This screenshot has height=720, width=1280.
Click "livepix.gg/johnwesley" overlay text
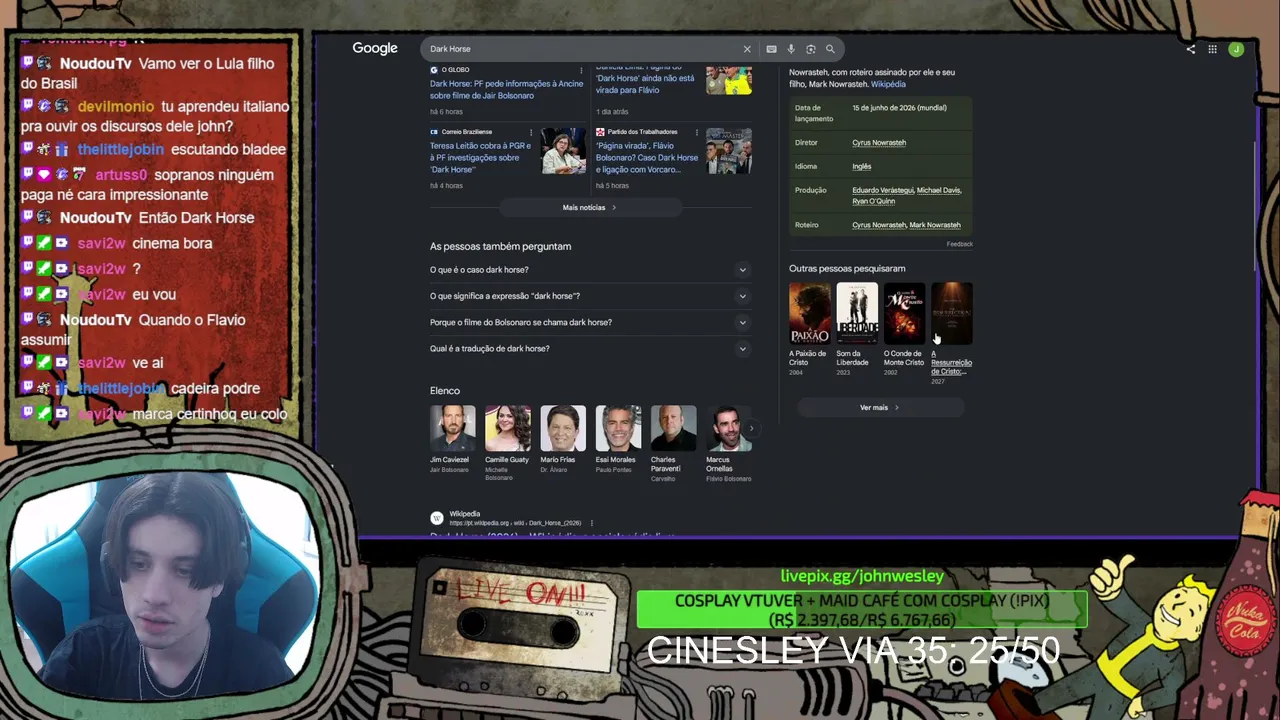[x=862, y=576]
